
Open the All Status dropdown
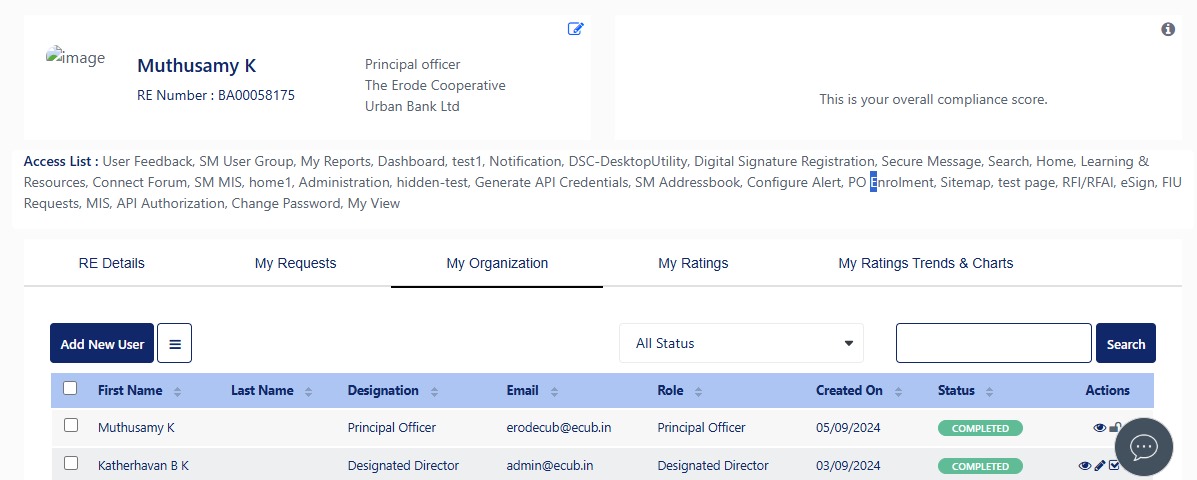tap(741, 343)
